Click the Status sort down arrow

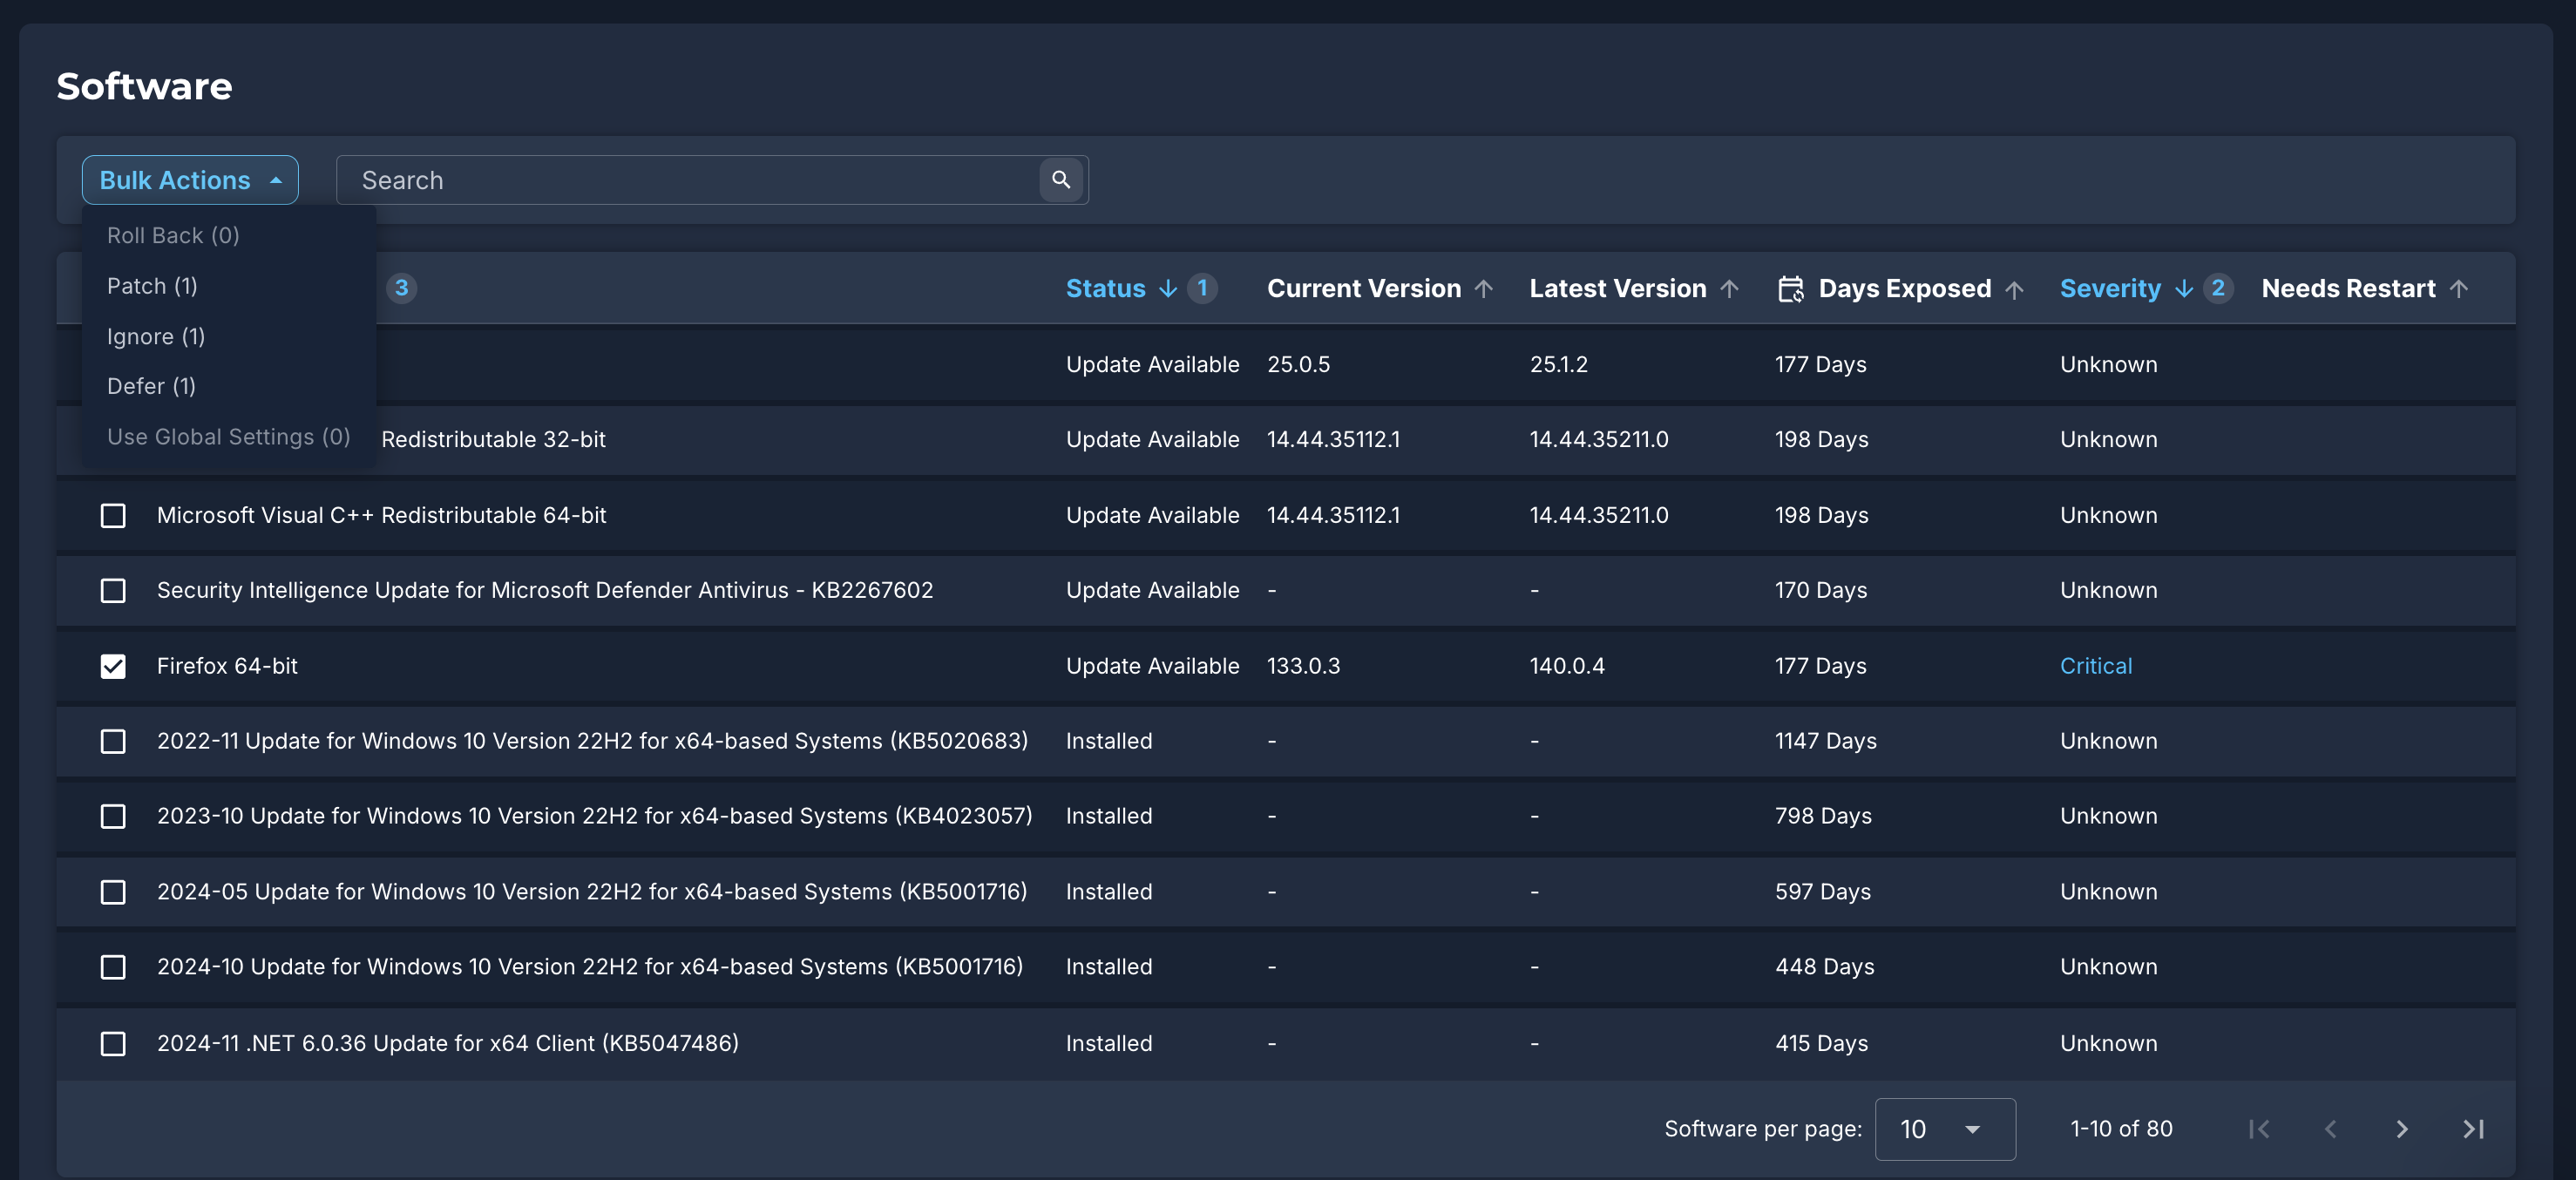coord(1168,289)
